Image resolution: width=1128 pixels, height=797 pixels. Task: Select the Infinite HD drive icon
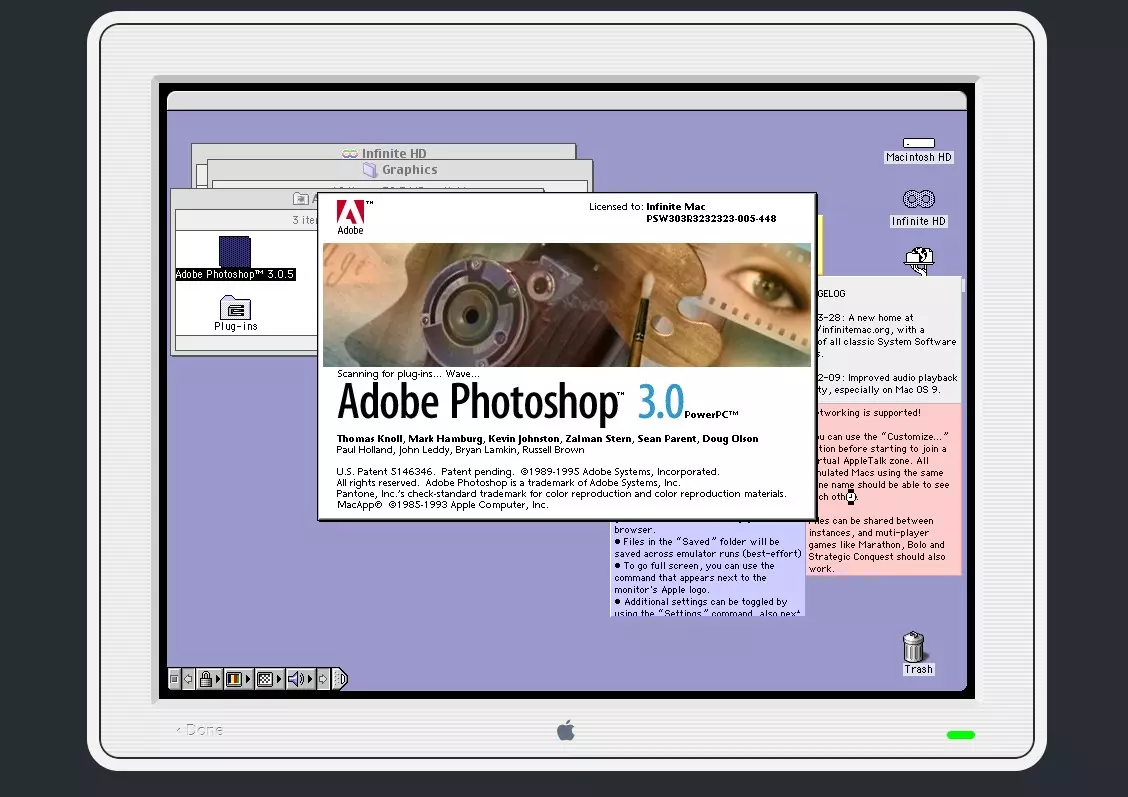coord(919,199)
